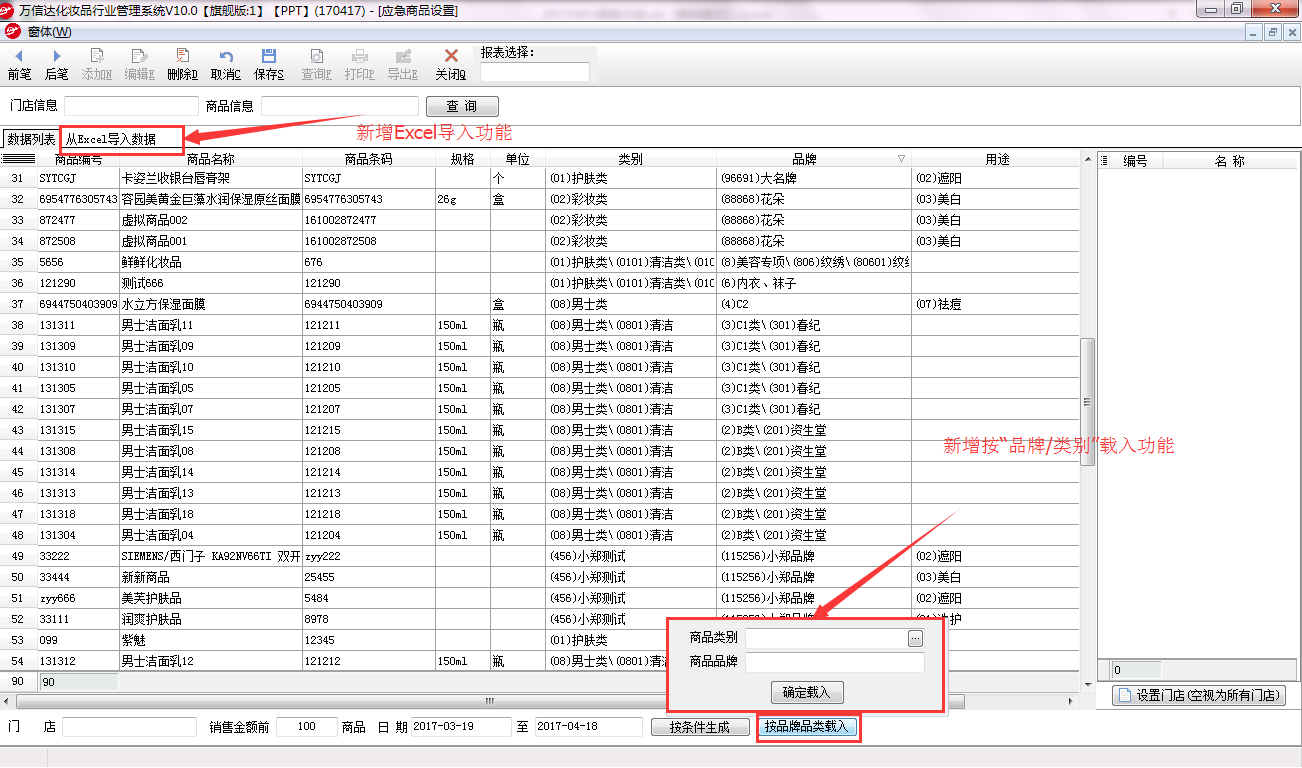Switch to 从Excel导入数据 tab
This screenshot has height=768, width=1302.
(x=121, y=139)
